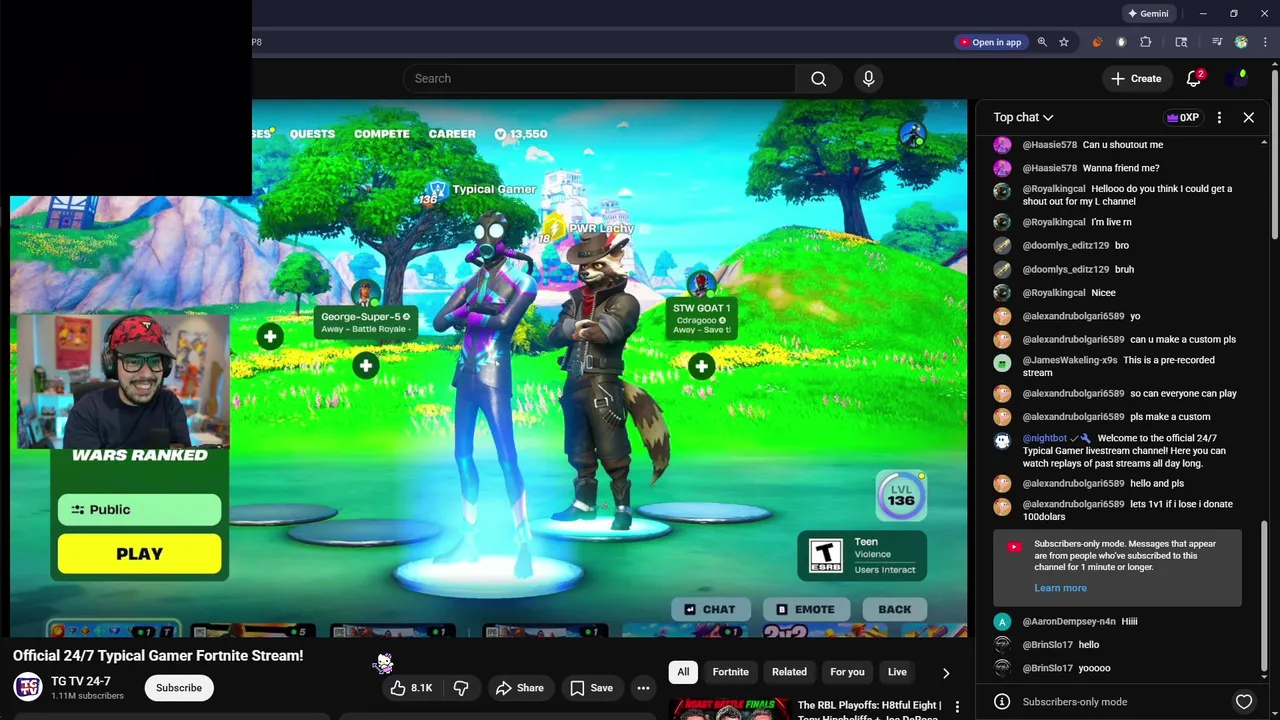Click the Gemini button in title bar

point(1148,14)
